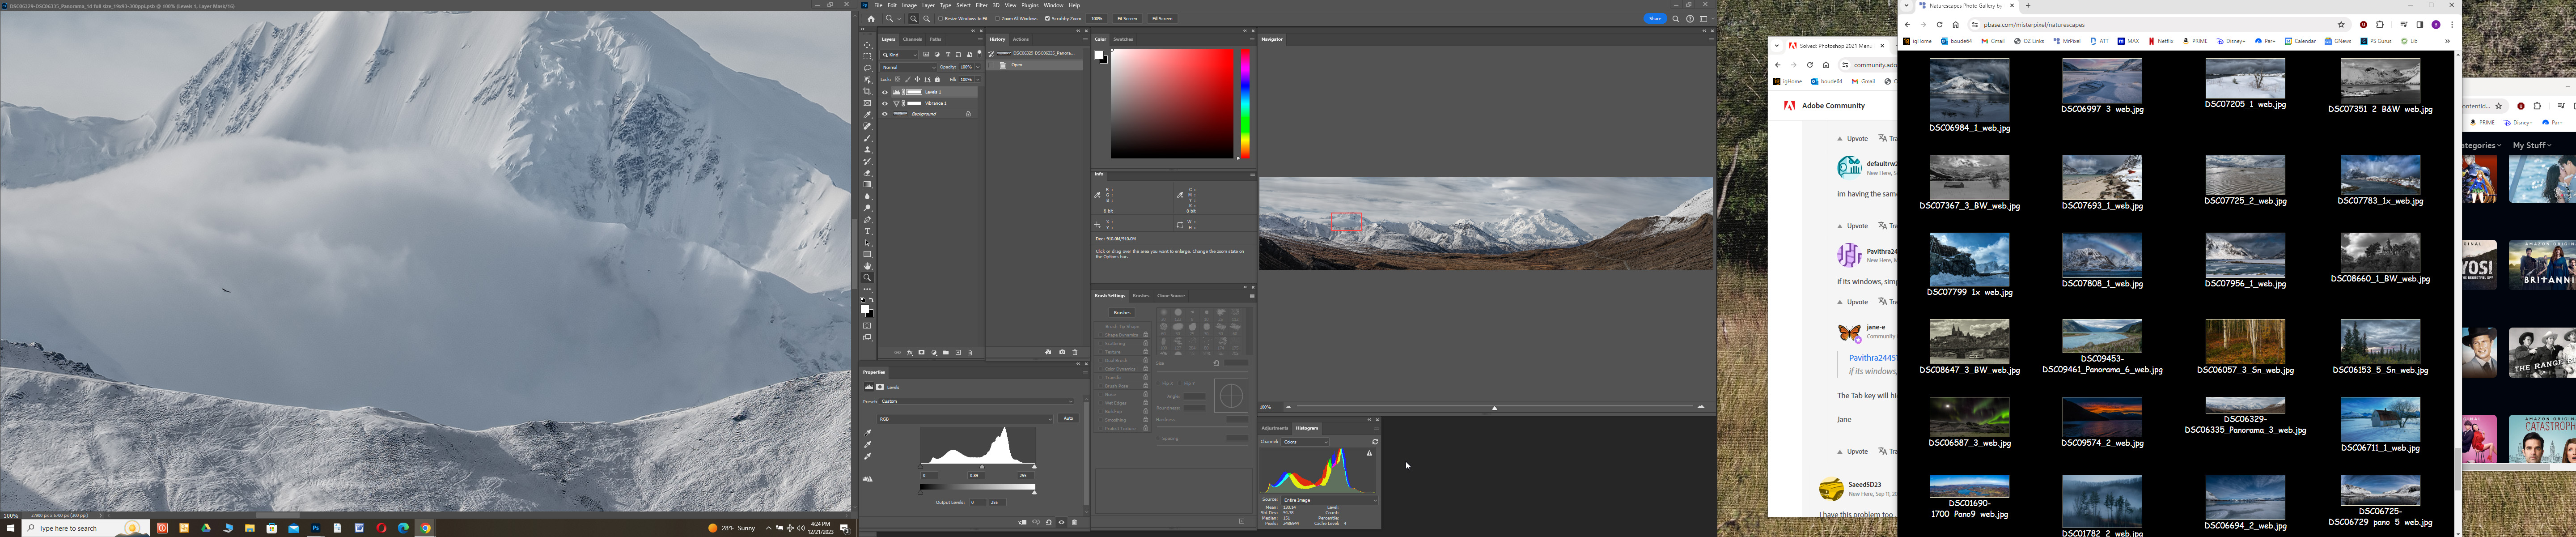
Task: Toggle layer visibility eye in Properties panel
Action: point(1061,522)
